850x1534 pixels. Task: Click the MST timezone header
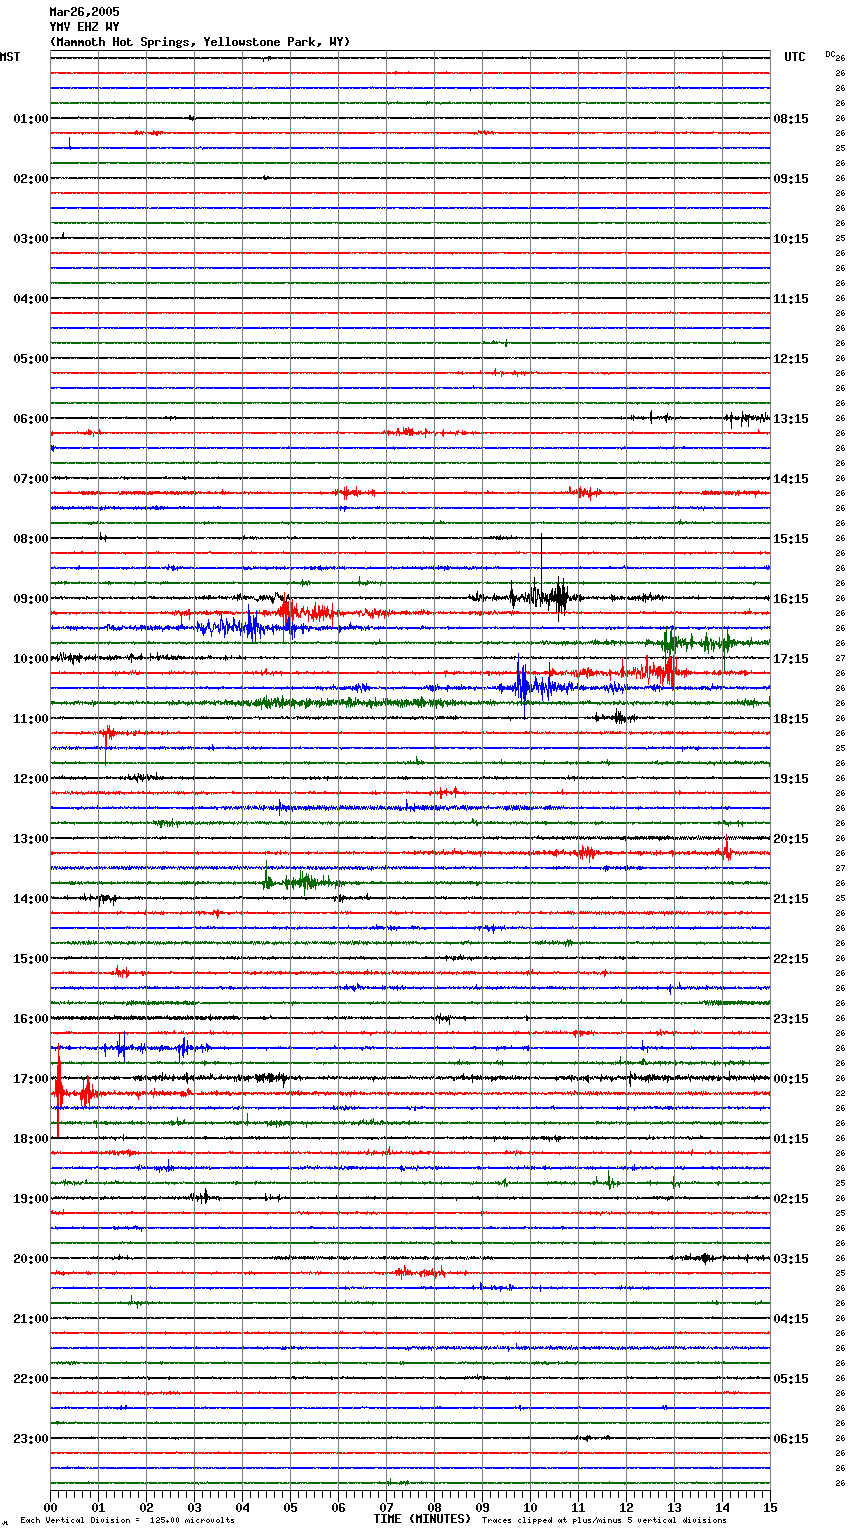click(10, 57)
